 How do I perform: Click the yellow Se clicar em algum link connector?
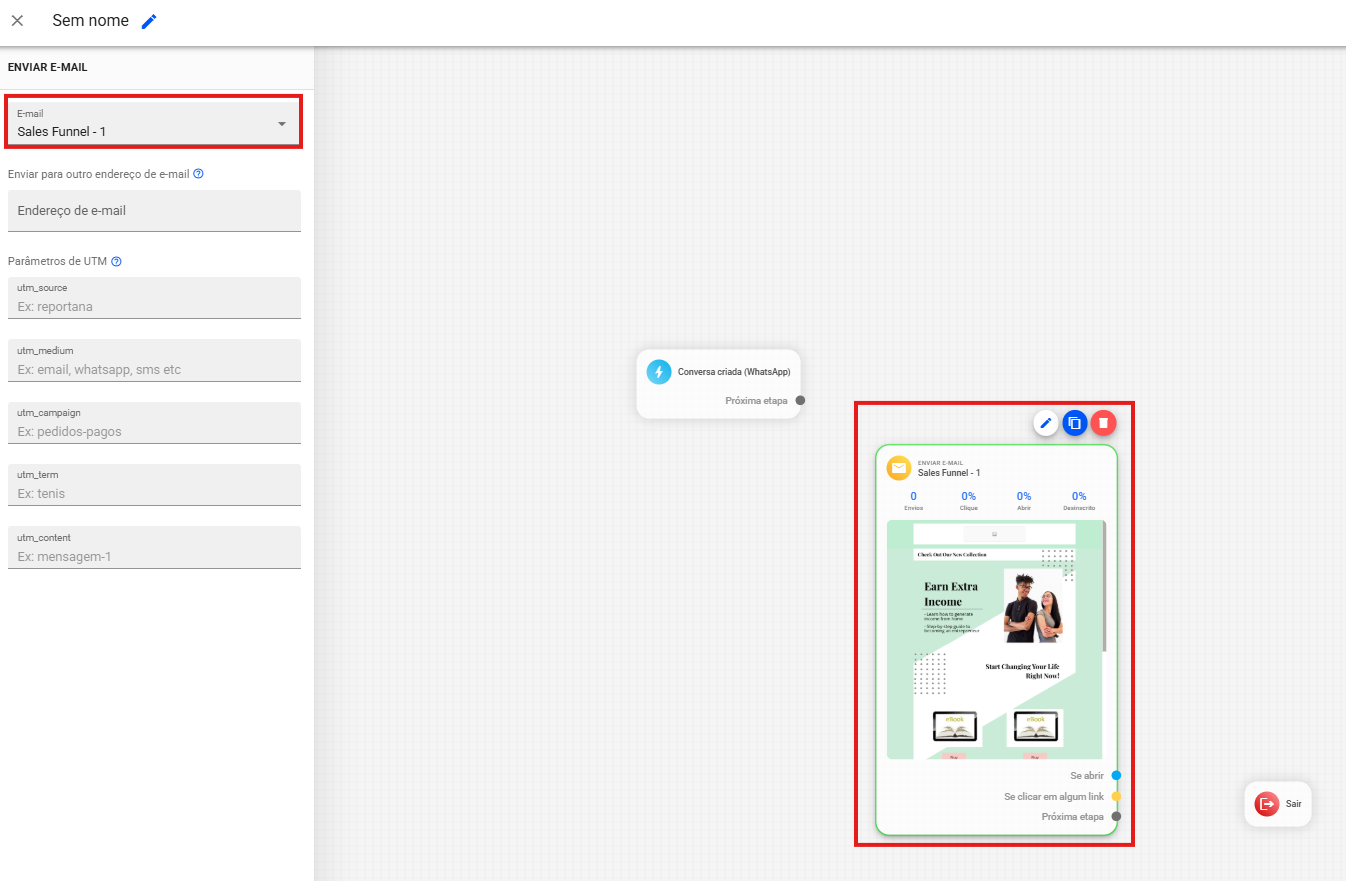tap(1116, 796)
